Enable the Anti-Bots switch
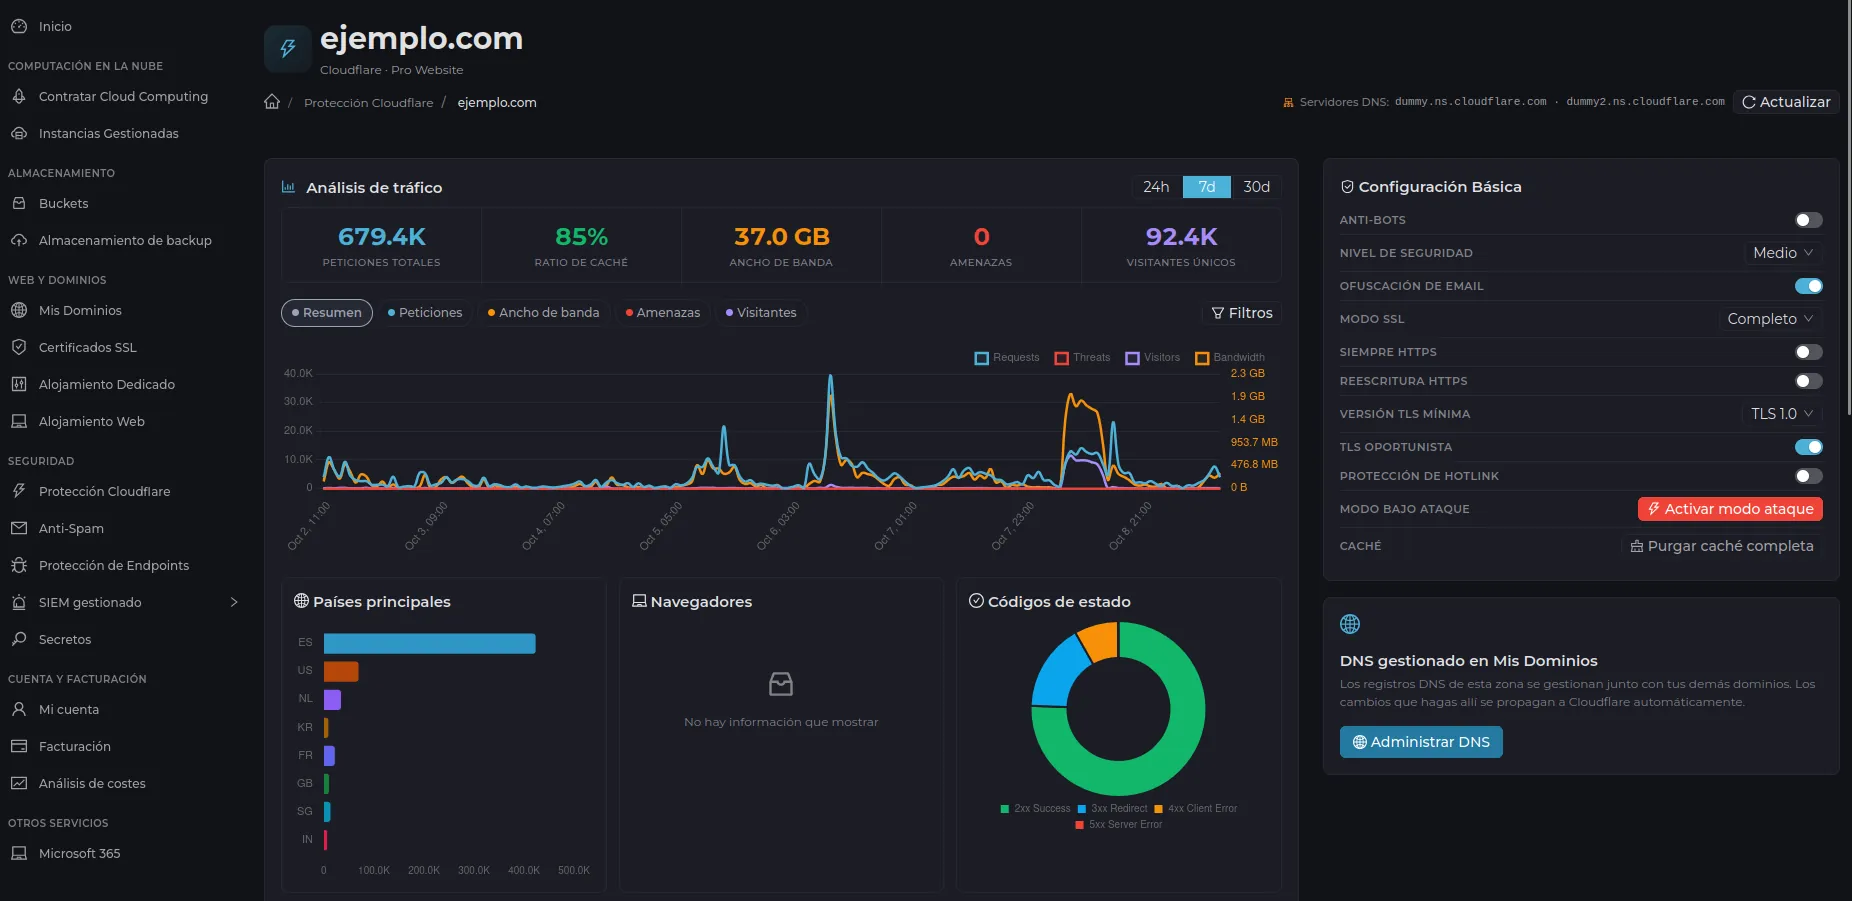This screenshot has height=901, width=1852. click(x=1809, y=220)
